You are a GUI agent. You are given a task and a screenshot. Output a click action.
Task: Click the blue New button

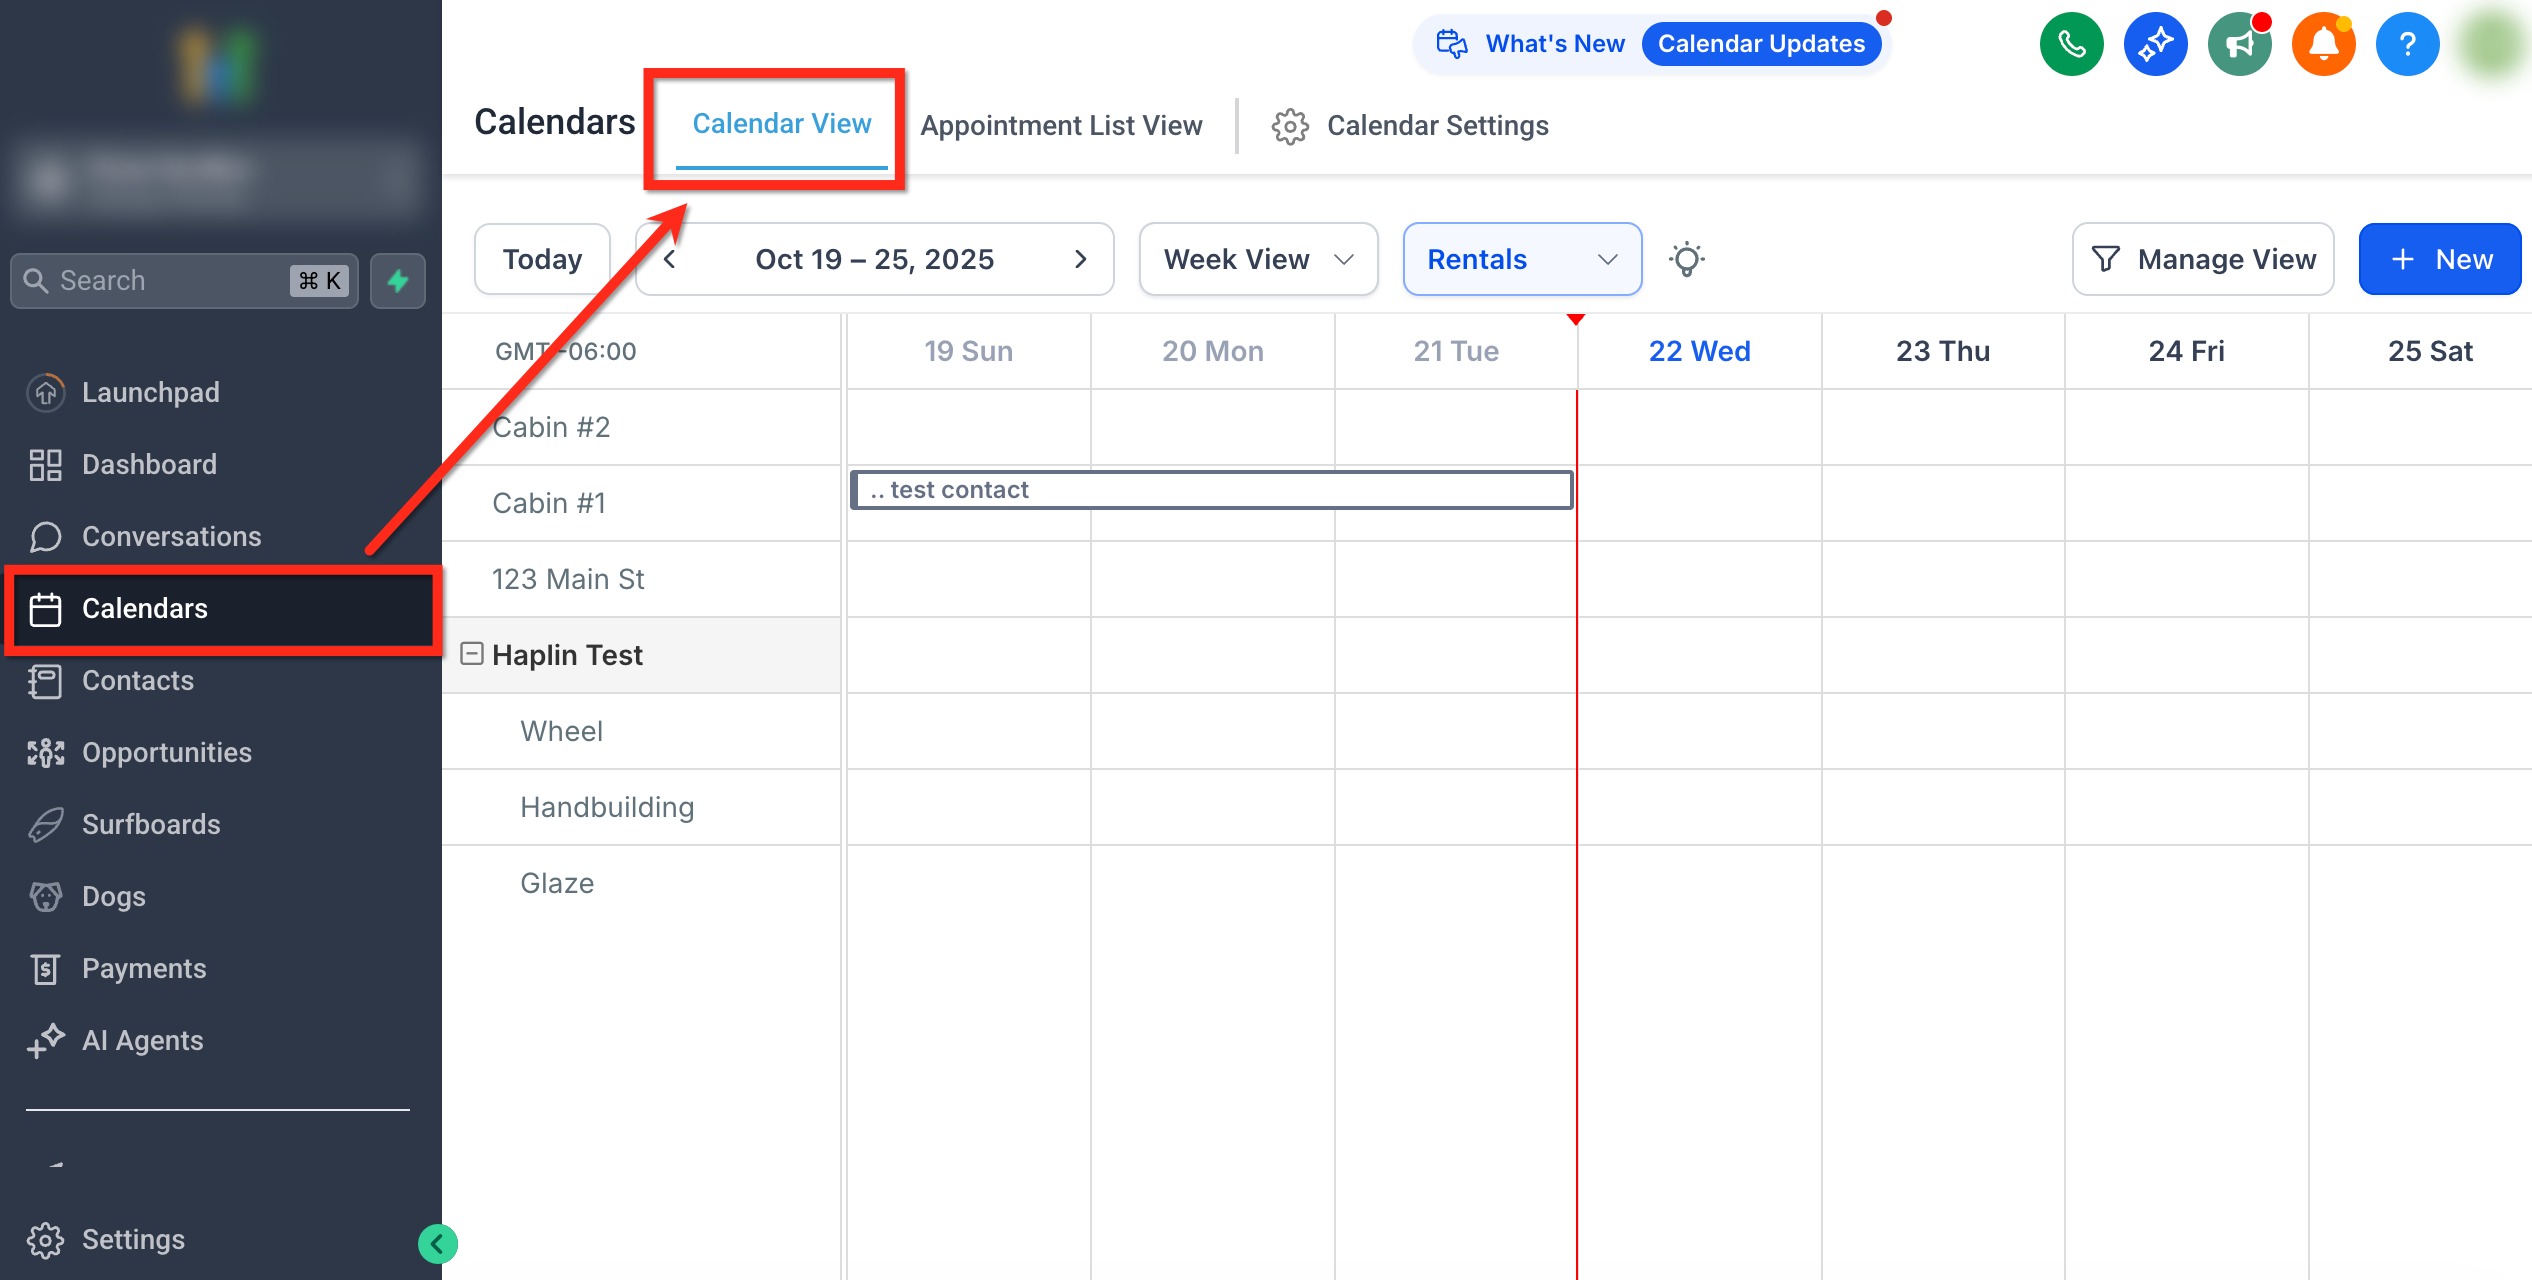coord(2439,259)
